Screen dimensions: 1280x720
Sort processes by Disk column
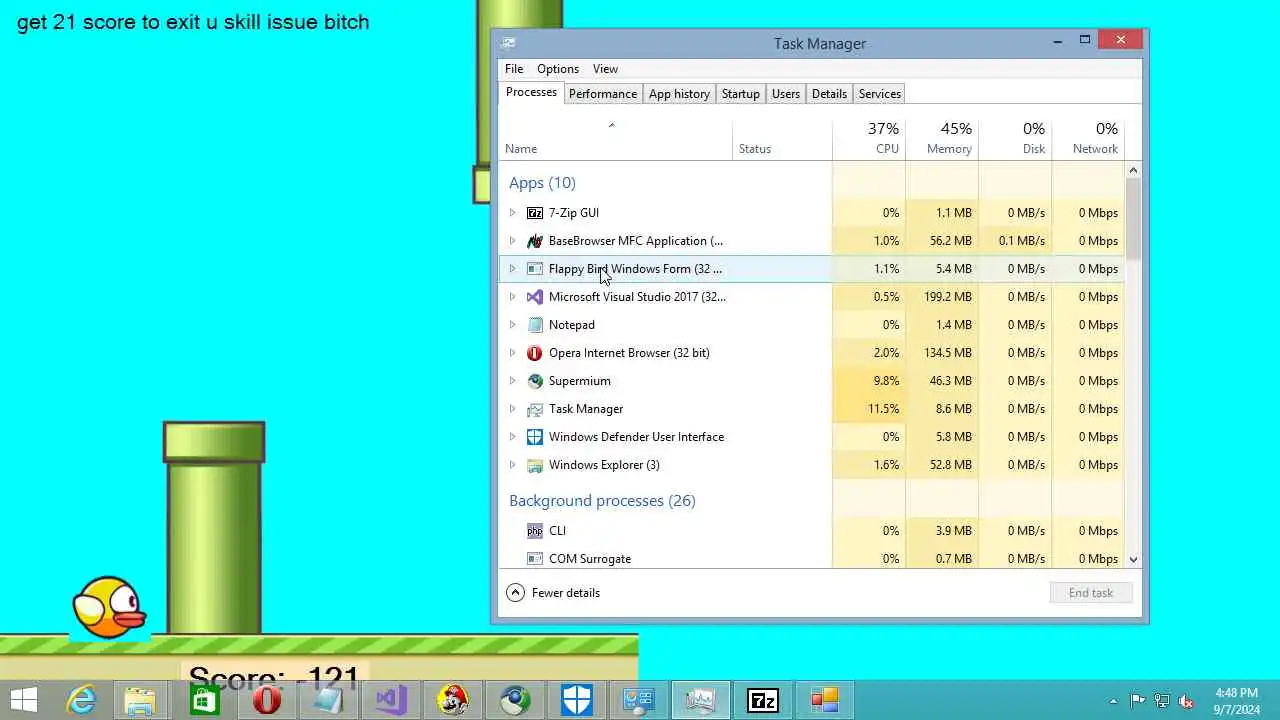point(1015,139)
